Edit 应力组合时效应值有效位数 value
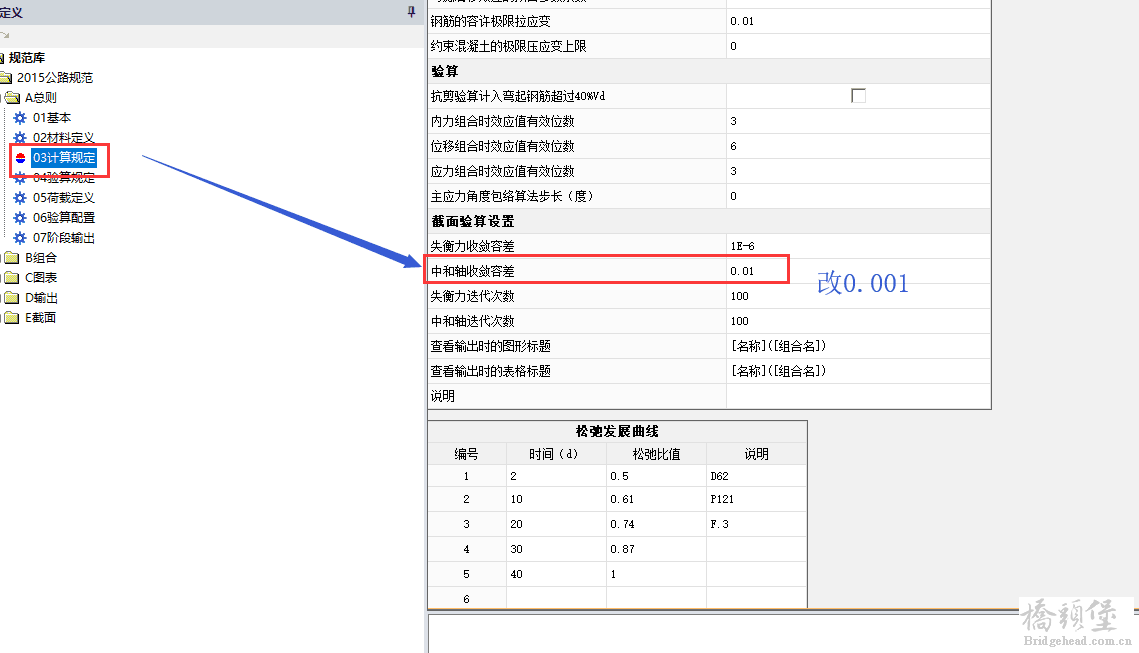 point(859,171)
